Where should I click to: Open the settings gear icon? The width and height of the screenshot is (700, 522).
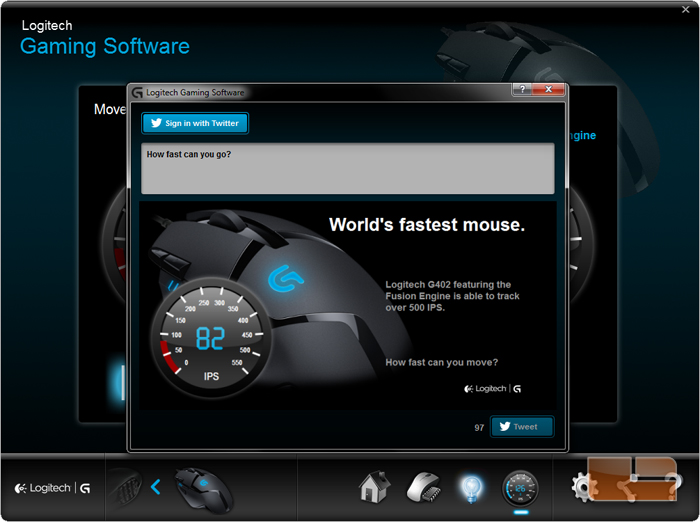click(x=583, y=487)
